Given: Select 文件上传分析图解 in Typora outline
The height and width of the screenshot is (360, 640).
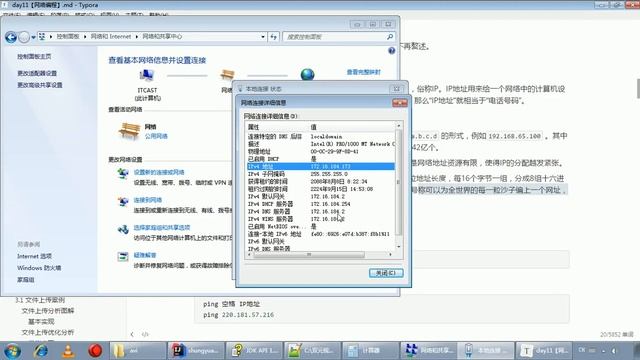Looking at the screenshot, I should [x=48, y=311].
